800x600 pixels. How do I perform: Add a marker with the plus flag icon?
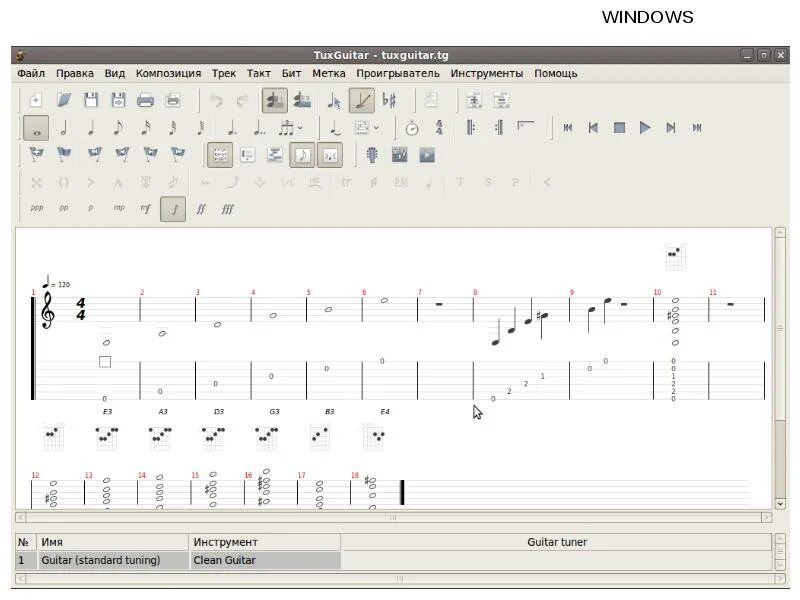tap(36, 154)
